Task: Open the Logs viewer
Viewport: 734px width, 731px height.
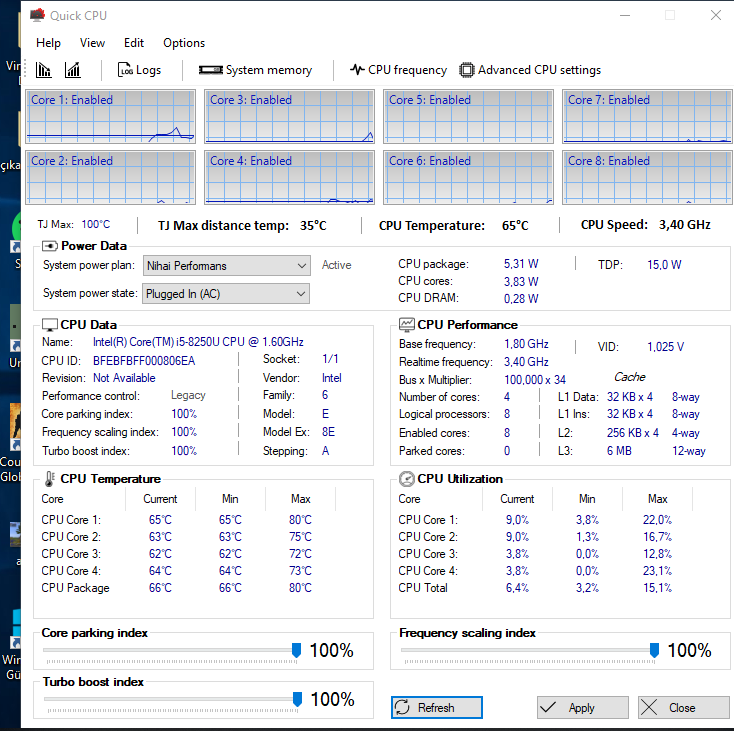Action: click(139, 70)
